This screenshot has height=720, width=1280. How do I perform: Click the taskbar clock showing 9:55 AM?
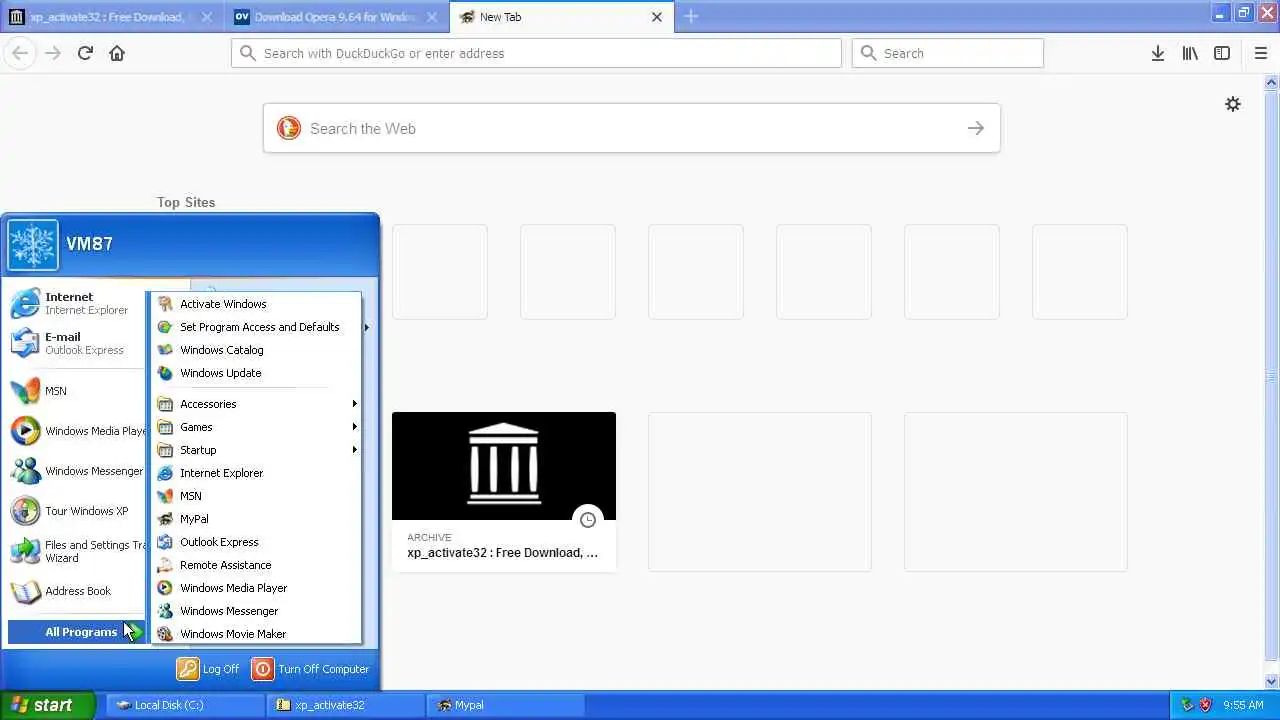click(x=1243, y=705)
